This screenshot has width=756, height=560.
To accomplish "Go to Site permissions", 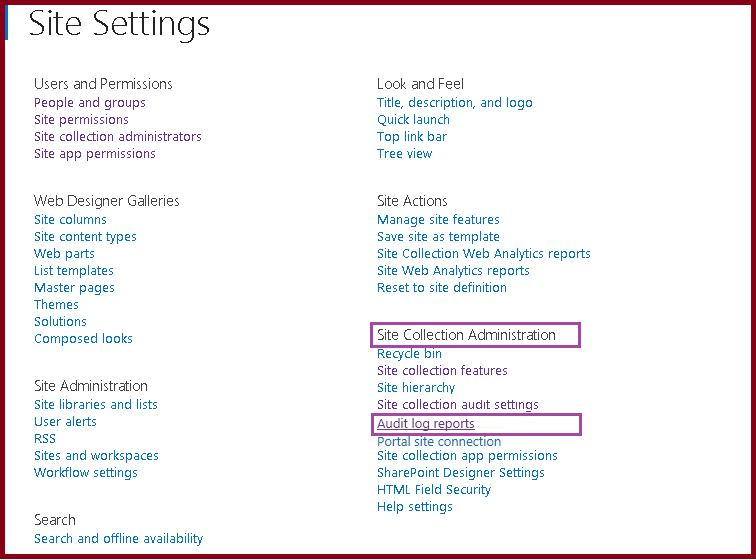I will [81, 120].
